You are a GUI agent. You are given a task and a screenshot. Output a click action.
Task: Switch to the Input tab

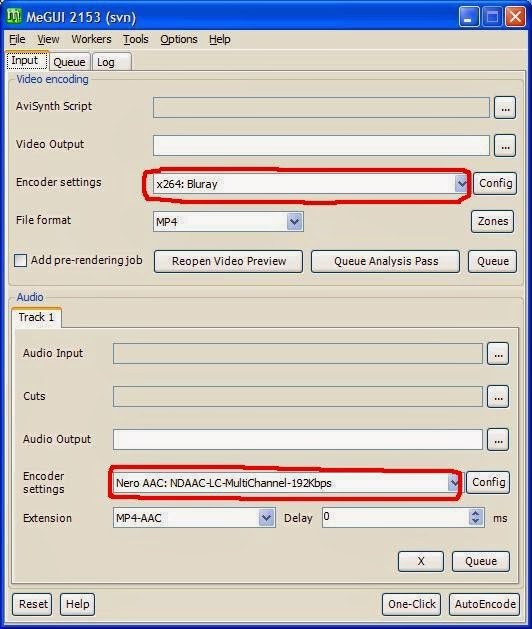click(27, 61)
